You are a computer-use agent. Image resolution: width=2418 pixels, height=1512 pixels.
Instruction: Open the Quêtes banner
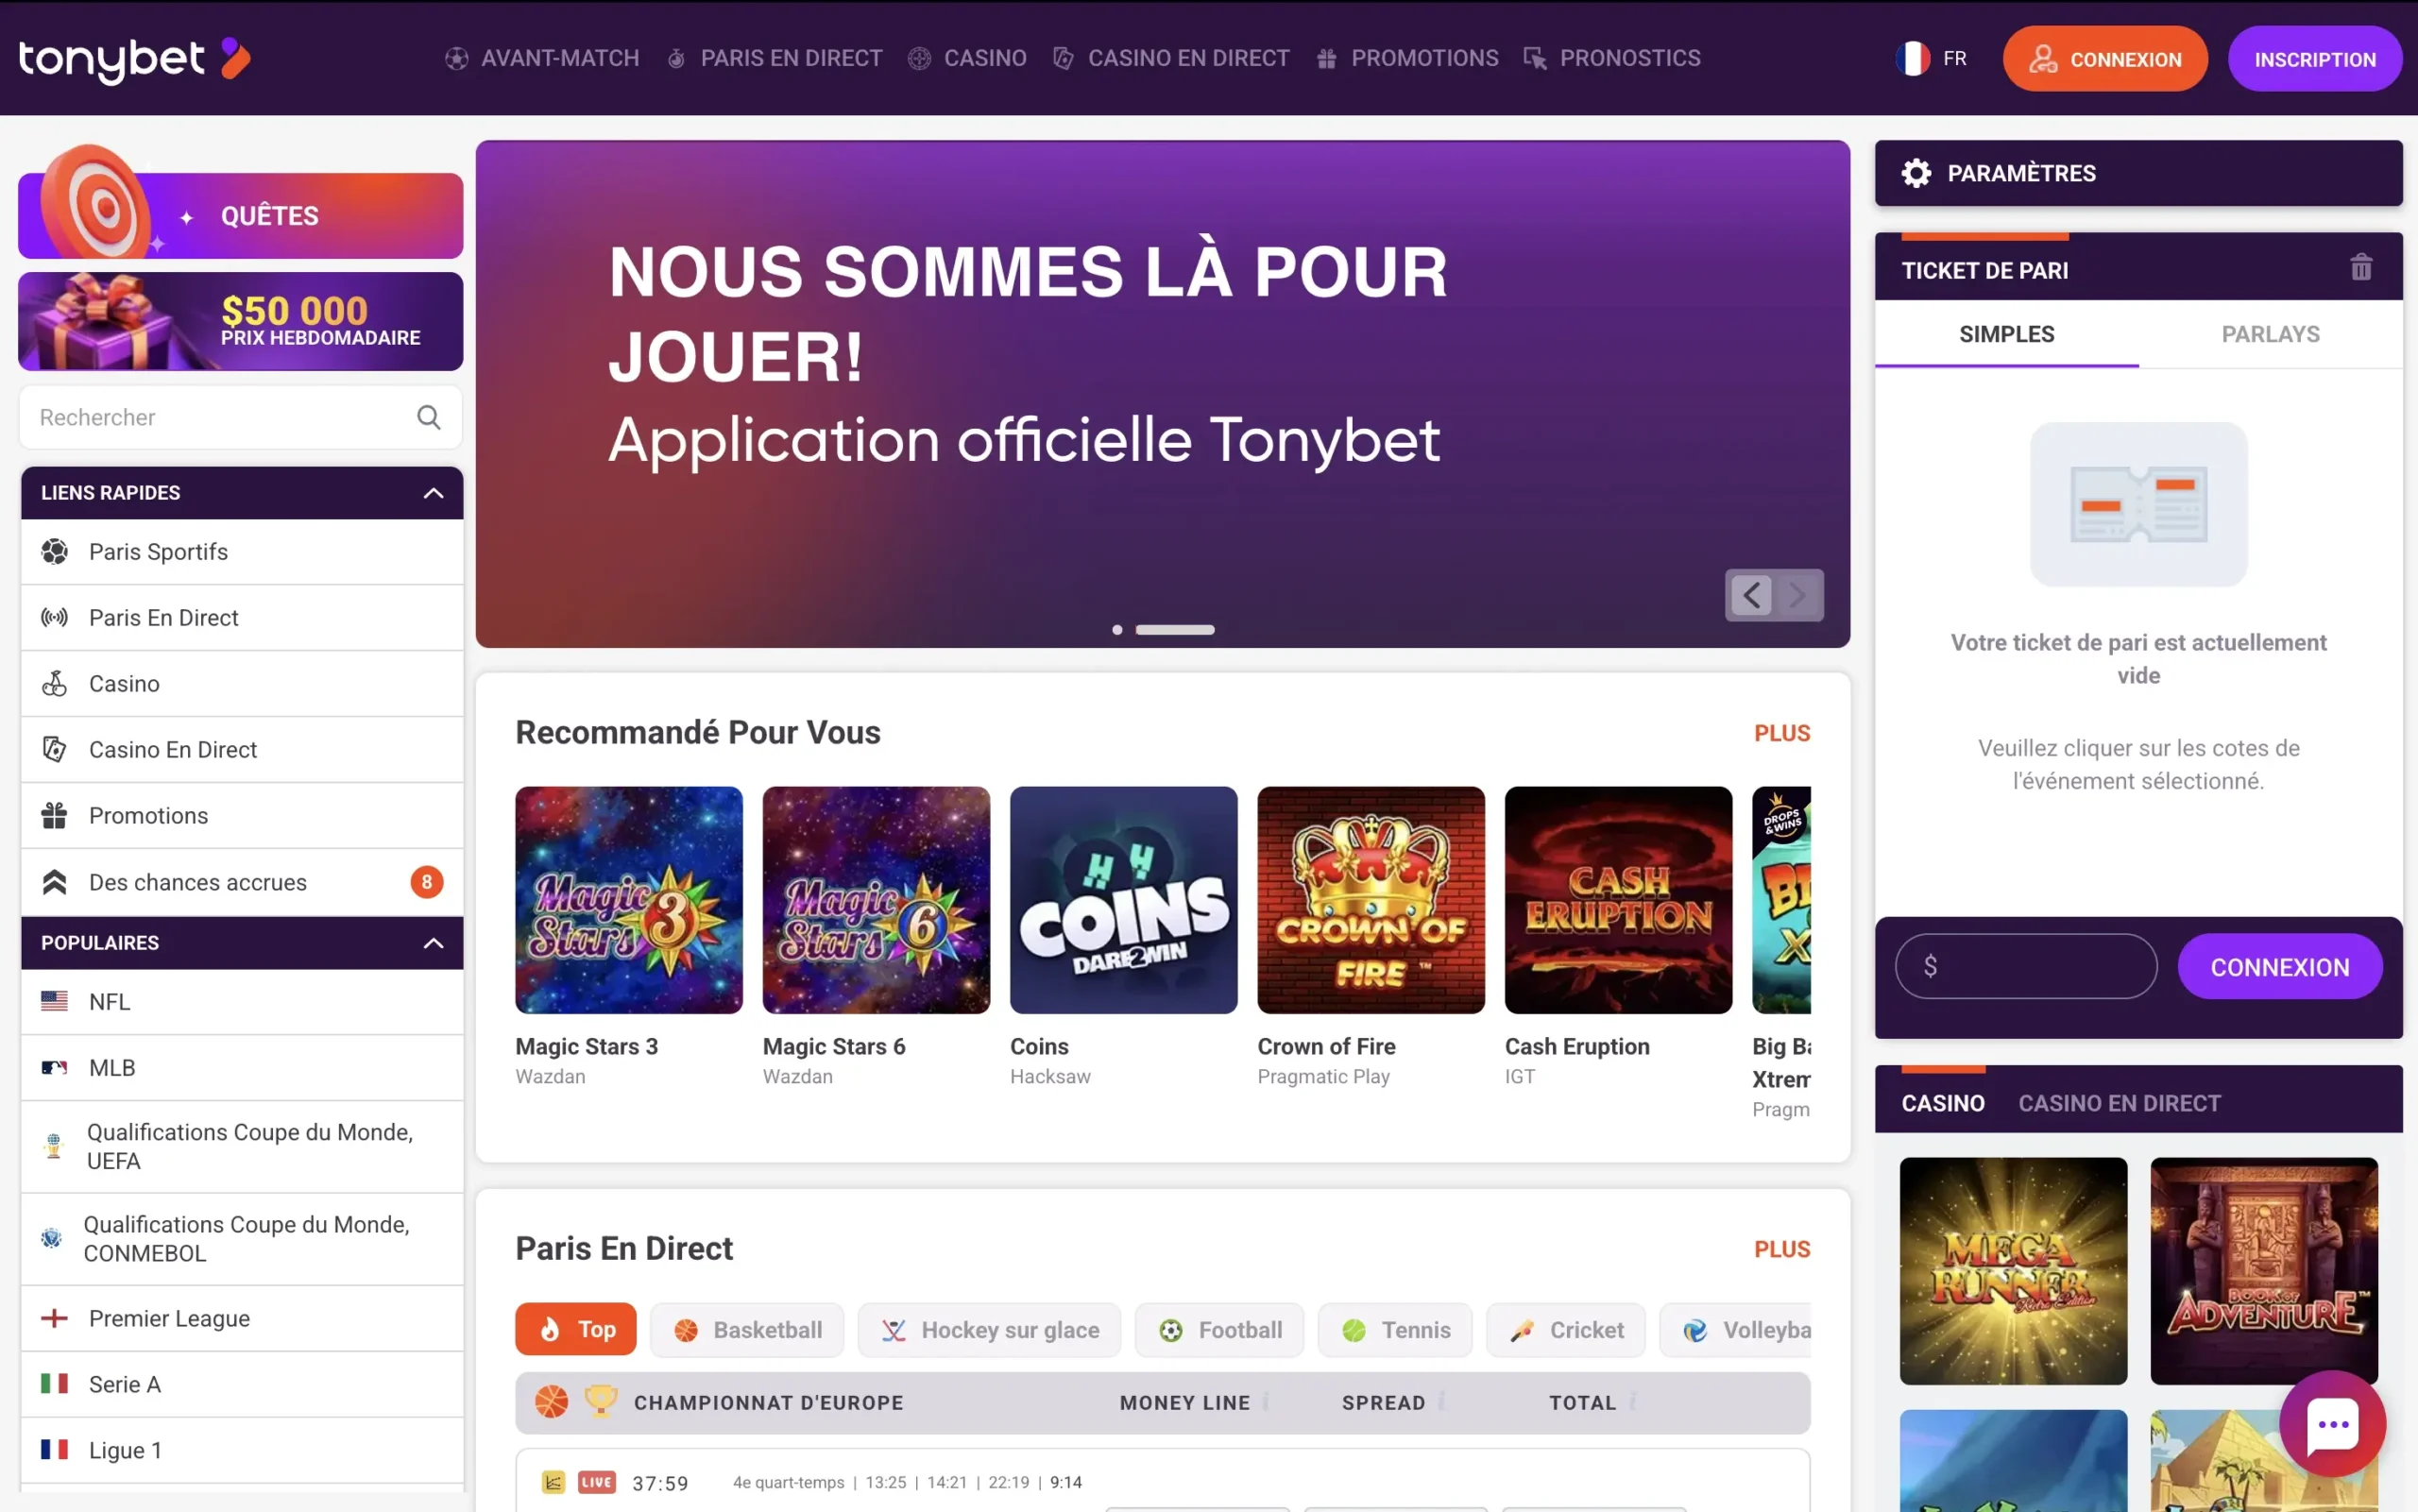coord(240,215)
